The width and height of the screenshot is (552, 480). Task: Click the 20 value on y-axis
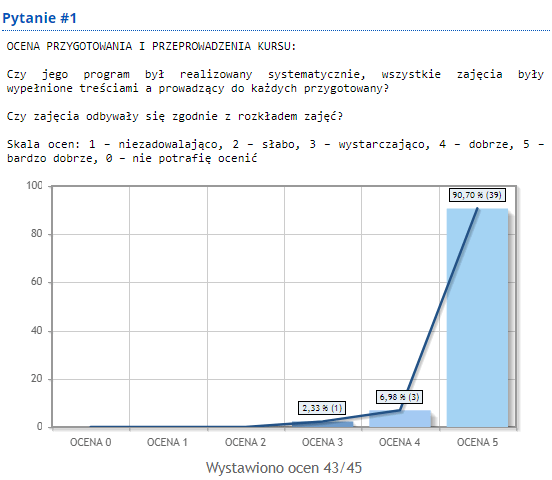pyautogui.click(x=37, y=379)
